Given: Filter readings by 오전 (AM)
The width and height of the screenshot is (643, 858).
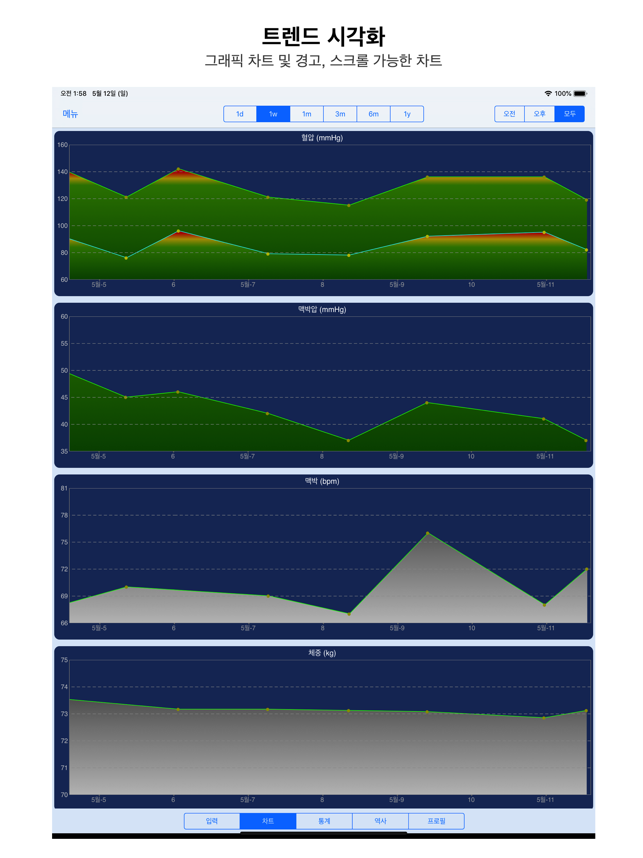Looking at the screenshot, I should [x=509, y=114].
